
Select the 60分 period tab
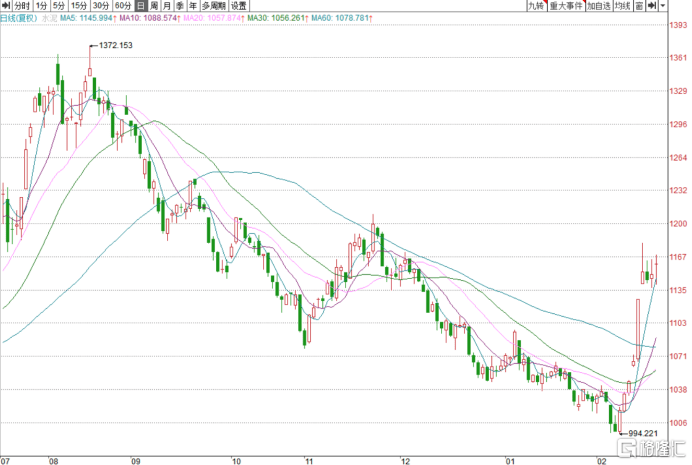122,6
